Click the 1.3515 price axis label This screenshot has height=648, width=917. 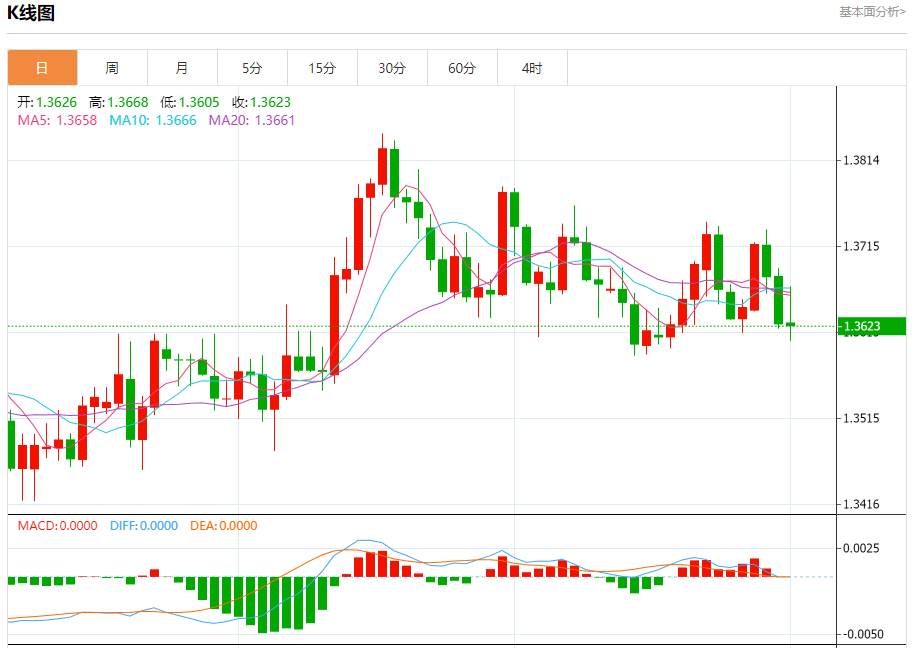pyautogui.click(x=861, y=418)
